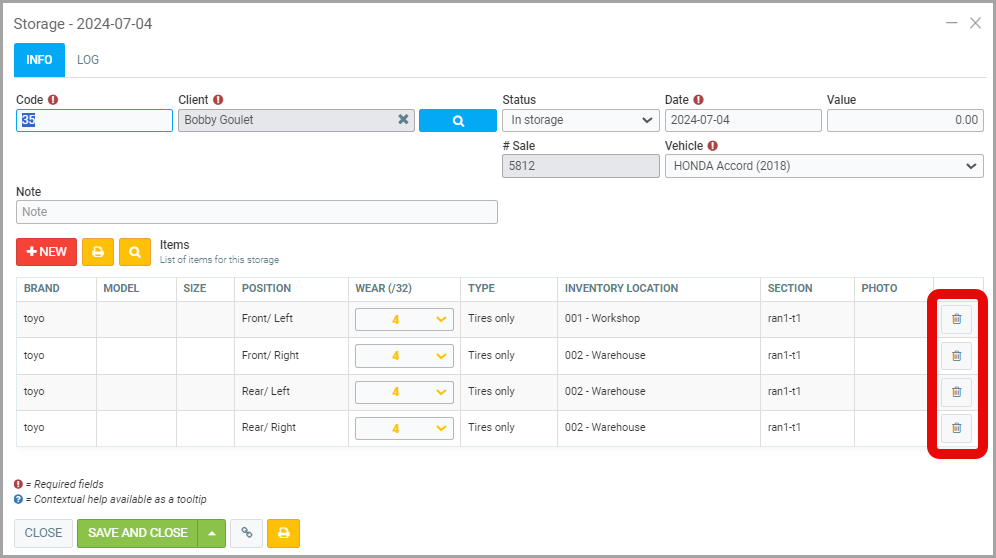Expand the Save and Close options arrow
This screenshot has width=996, height=558.
point(211,533)
